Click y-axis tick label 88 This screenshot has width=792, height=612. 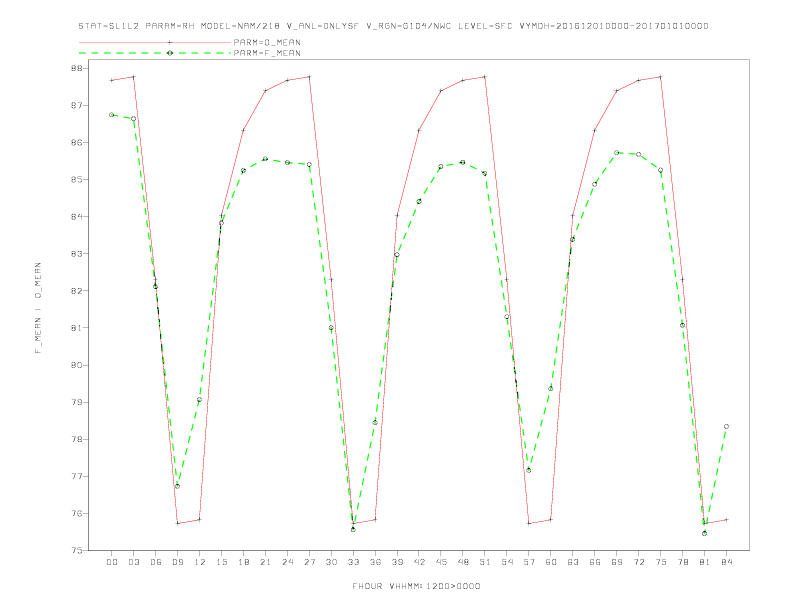[x=78, y=68]
